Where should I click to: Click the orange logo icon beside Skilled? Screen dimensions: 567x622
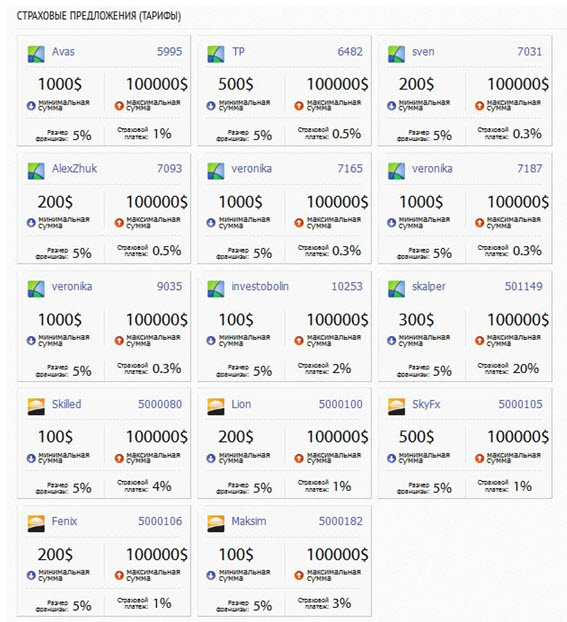(36, 407)
